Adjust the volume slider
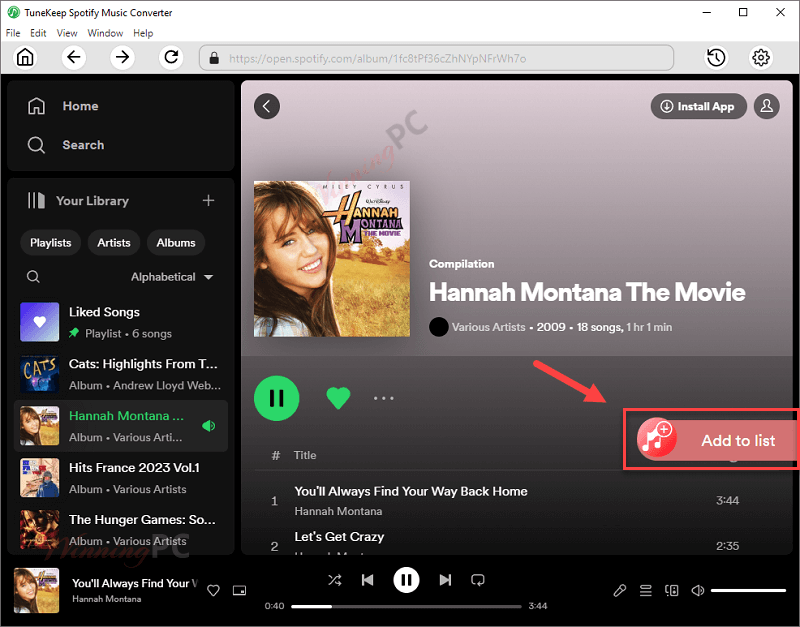The height and width of the screenshot is (627, 800). point(748,591)
